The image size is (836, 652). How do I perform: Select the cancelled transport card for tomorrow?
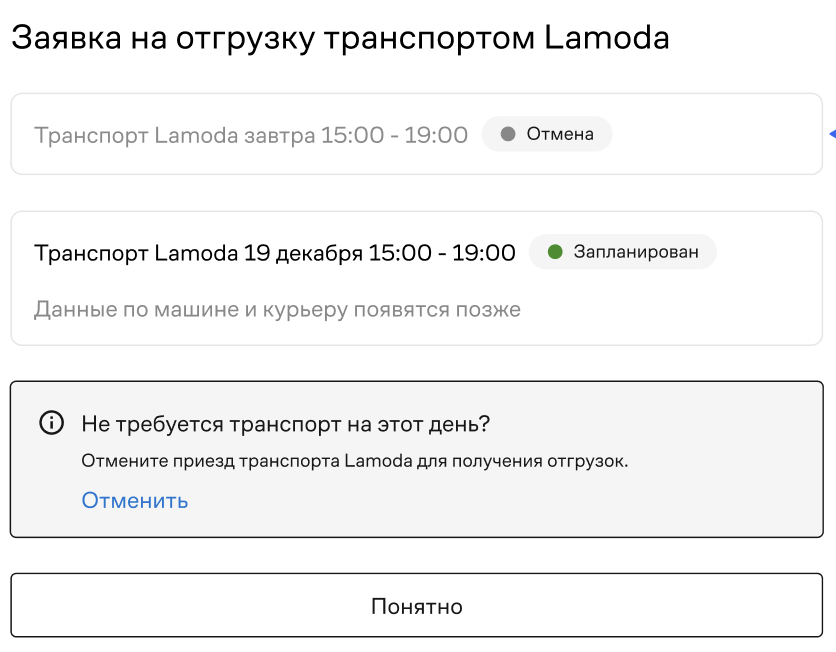point(416,134)
